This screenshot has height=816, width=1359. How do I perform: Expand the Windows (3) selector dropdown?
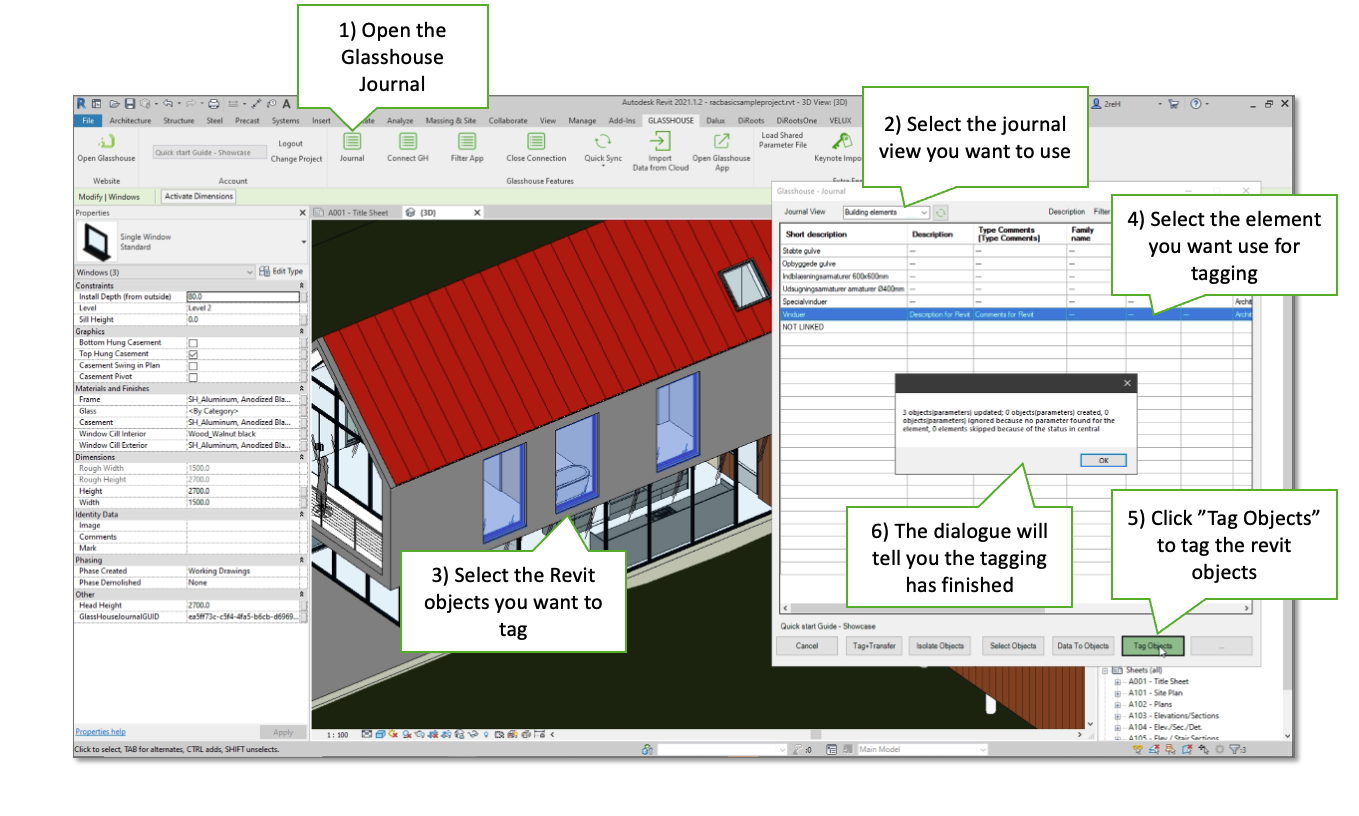click(165, 272)
